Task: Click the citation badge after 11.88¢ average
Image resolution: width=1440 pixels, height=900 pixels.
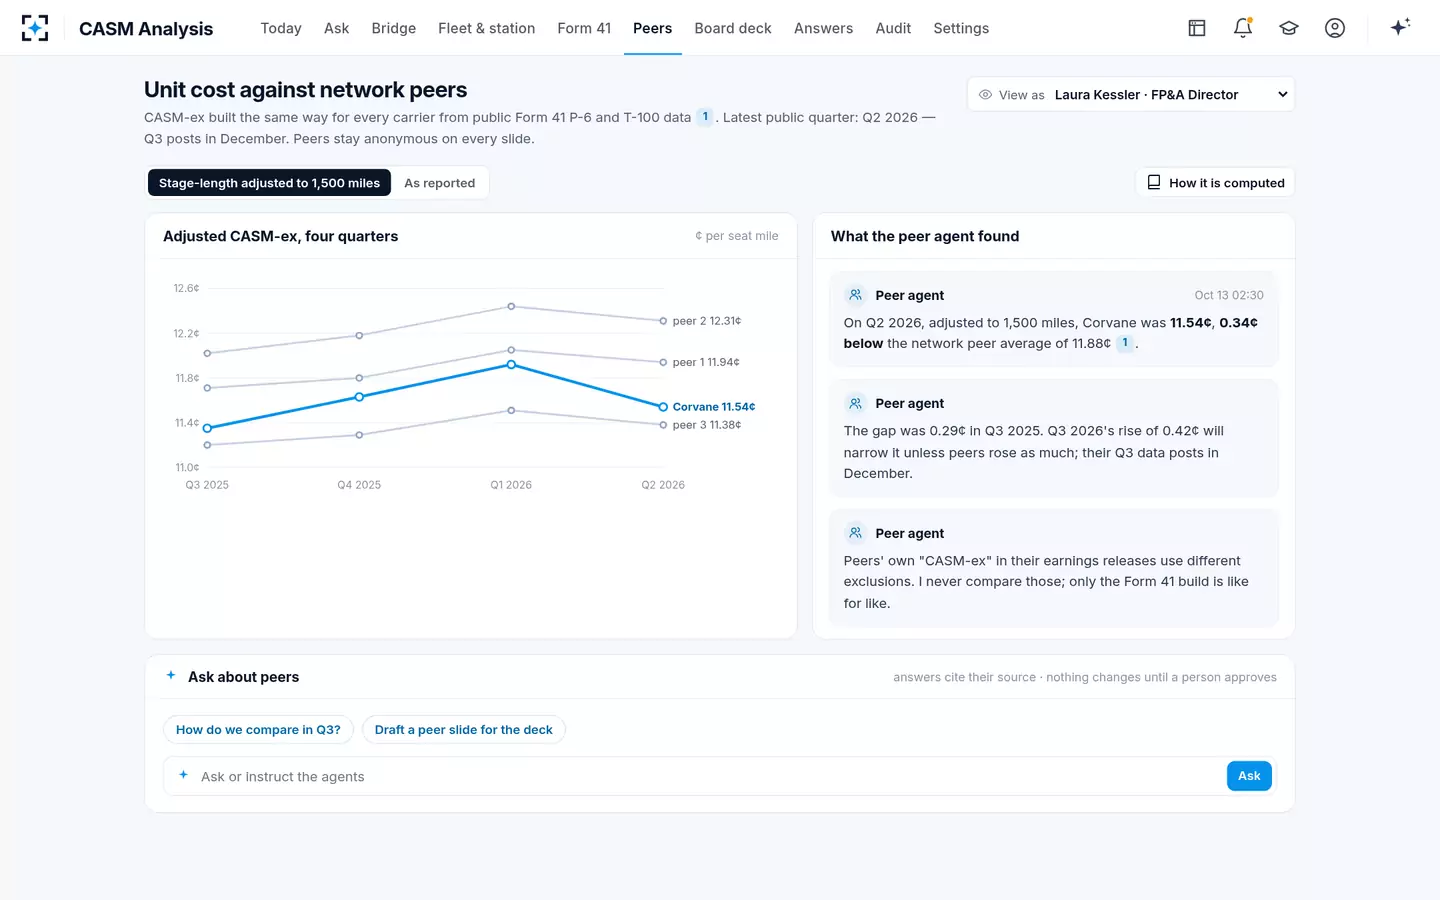Action: (x=1125, y=343)
